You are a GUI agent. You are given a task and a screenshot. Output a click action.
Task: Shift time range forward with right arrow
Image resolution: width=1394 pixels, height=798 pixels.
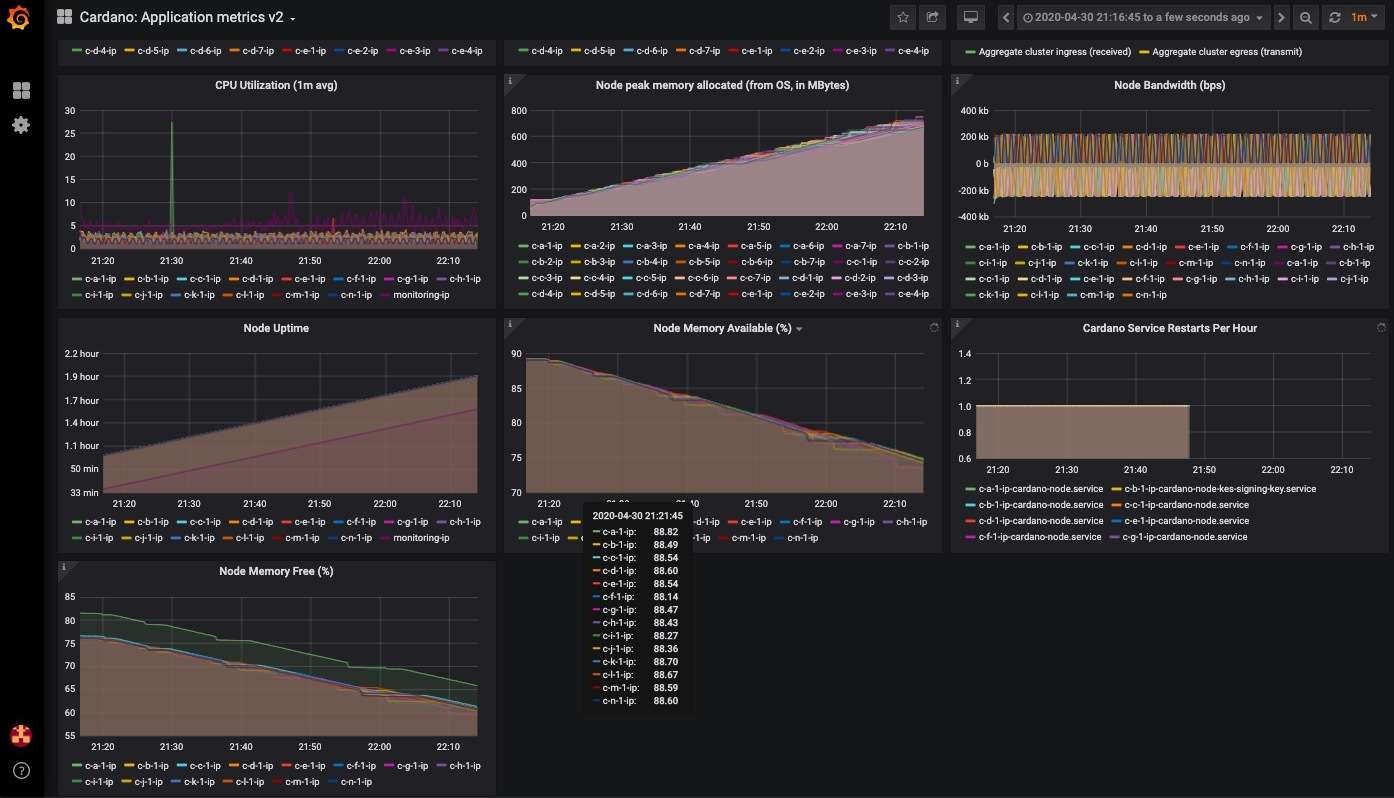coord(1281,17)
